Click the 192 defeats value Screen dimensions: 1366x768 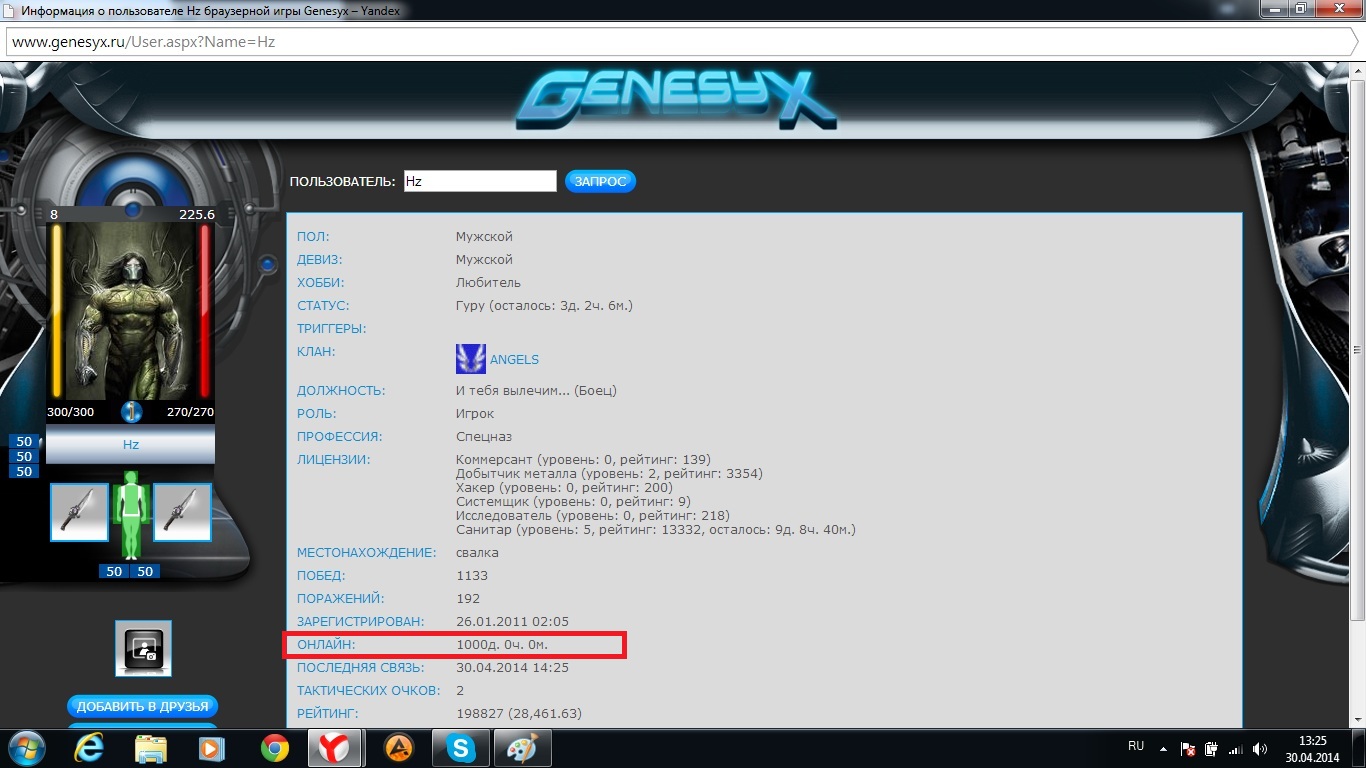pyautogui.click(x=468, y=599)
